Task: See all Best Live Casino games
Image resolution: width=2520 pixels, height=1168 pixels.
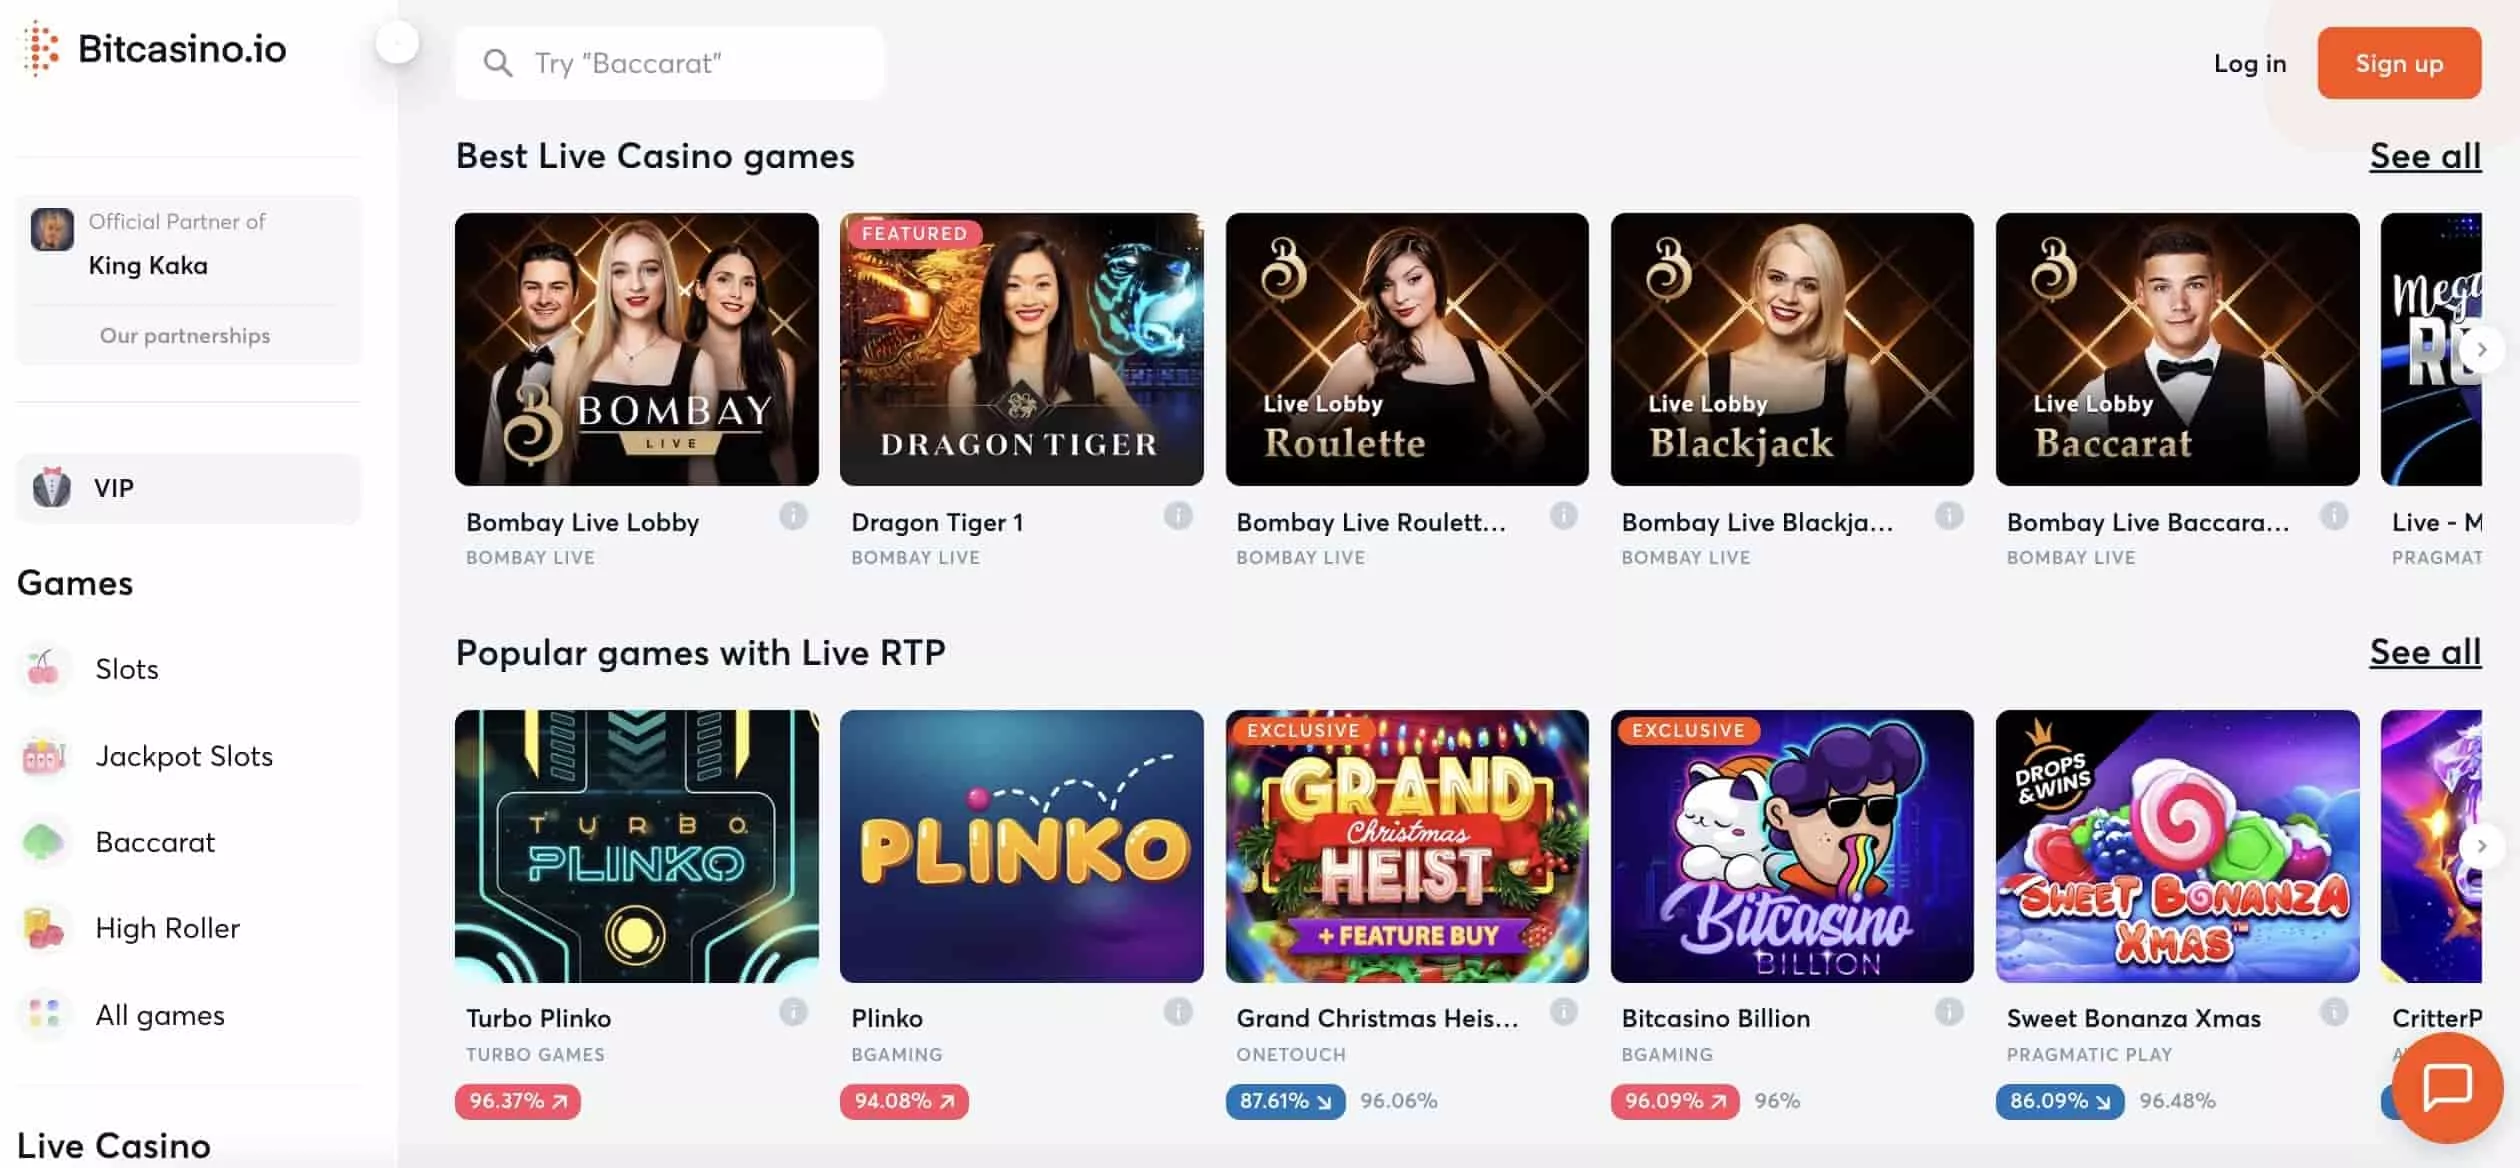Action: click(x=2425, y=156)
